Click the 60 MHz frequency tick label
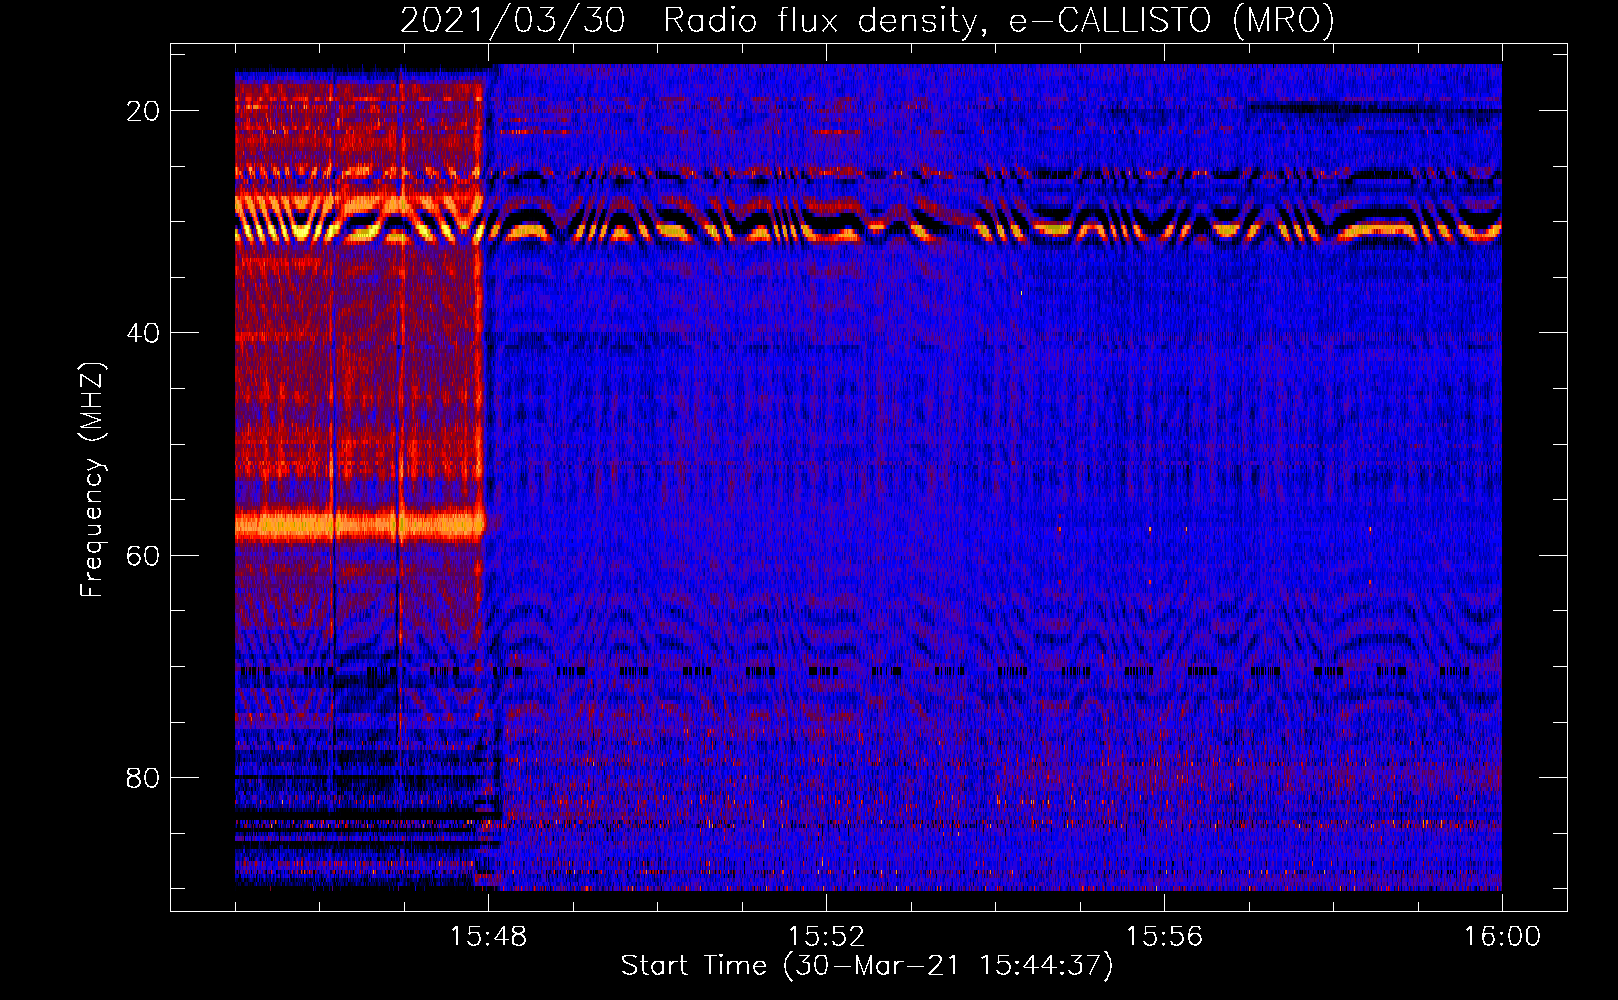This screenshot has width=1618, height=1000. click(143, 555)
